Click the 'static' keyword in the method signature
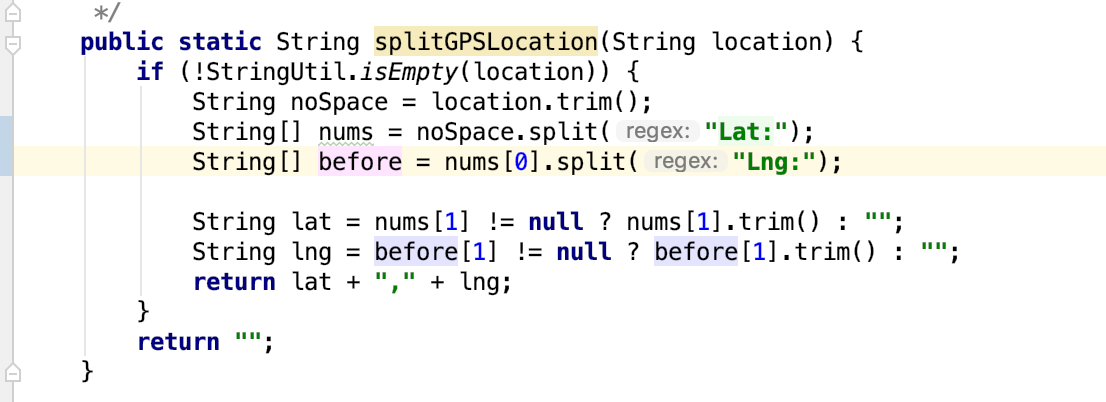 tap(219, 42)
